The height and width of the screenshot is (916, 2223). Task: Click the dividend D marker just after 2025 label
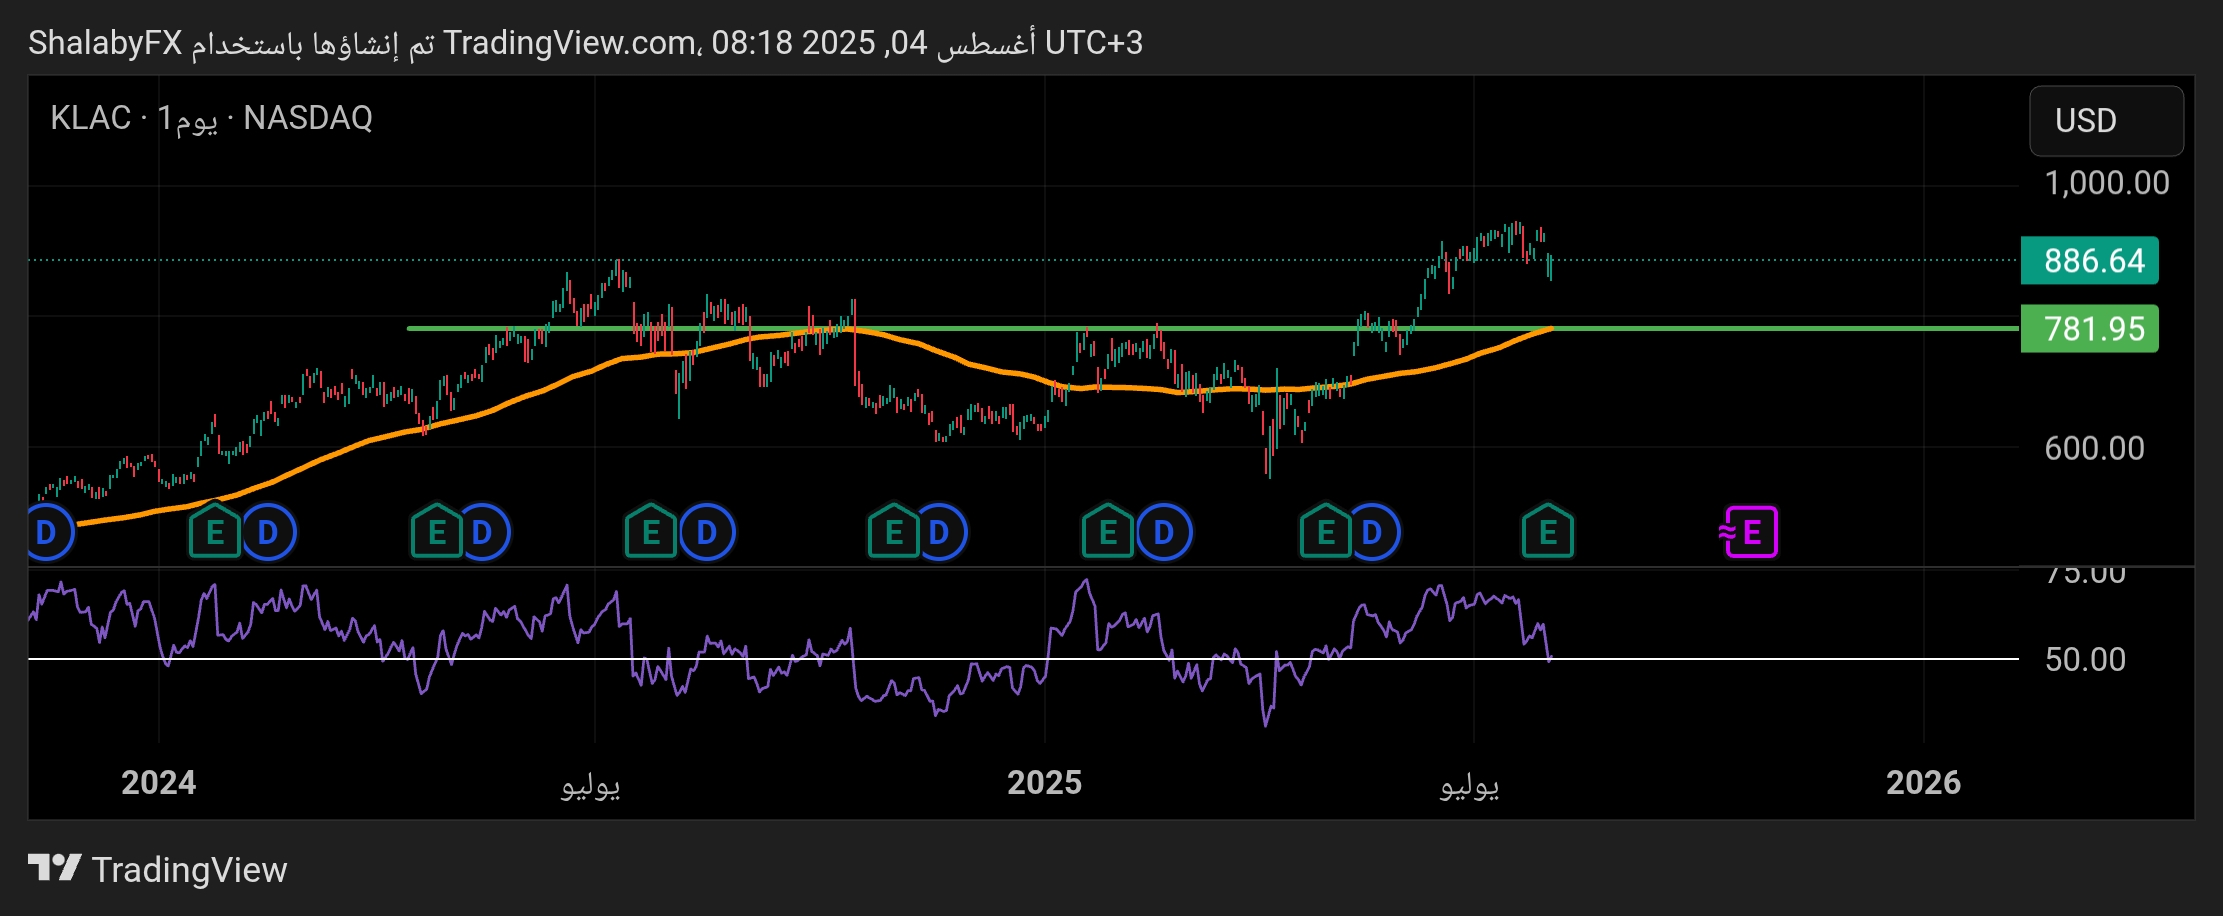pyautogui.click(x=1163, y=532)
